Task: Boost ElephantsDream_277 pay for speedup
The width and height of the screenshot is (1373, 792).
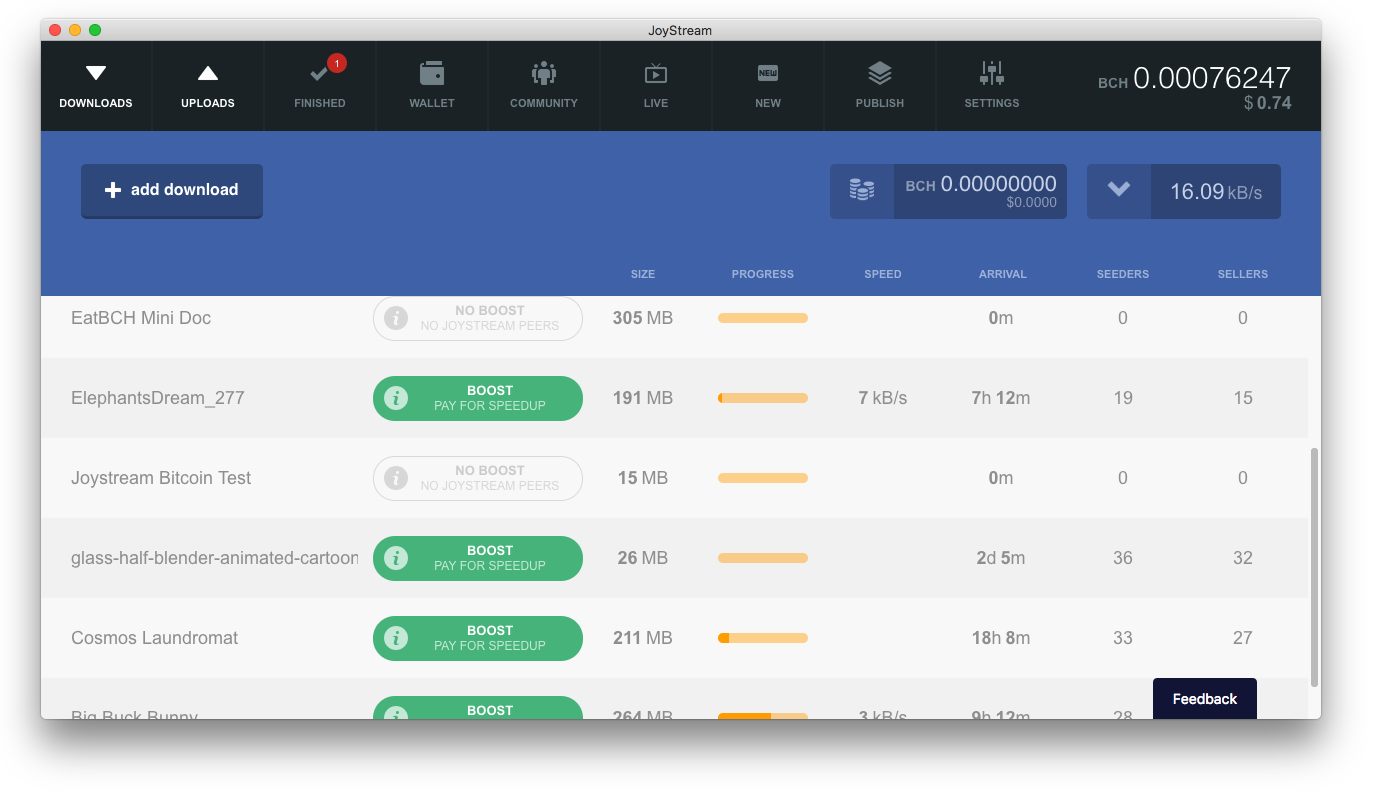Action: (x=478, y=398)
